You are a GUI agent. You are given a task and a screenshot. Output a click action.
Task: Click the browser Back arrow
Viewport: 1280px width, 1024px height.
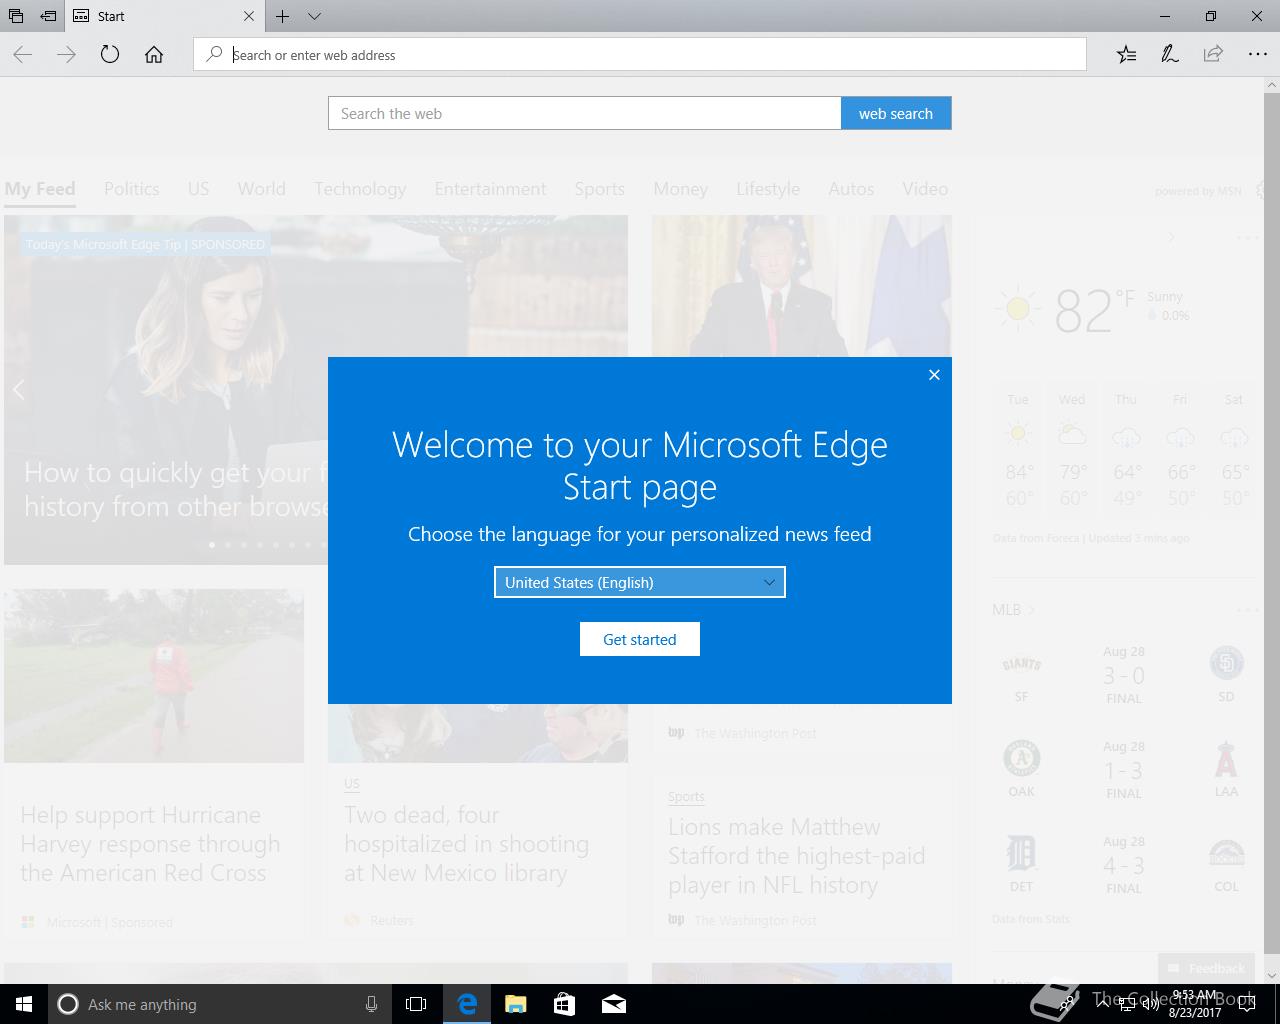point(23,55)
